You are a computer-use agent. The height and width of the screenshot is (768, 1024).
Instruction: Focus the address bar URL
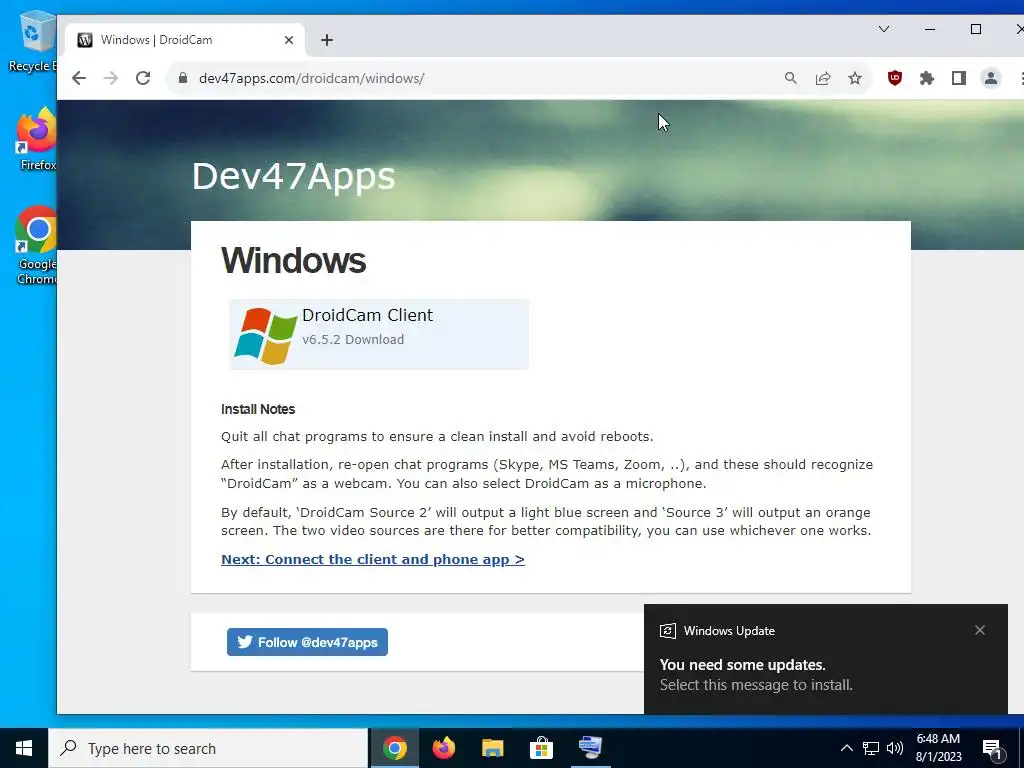pos(312,78)
